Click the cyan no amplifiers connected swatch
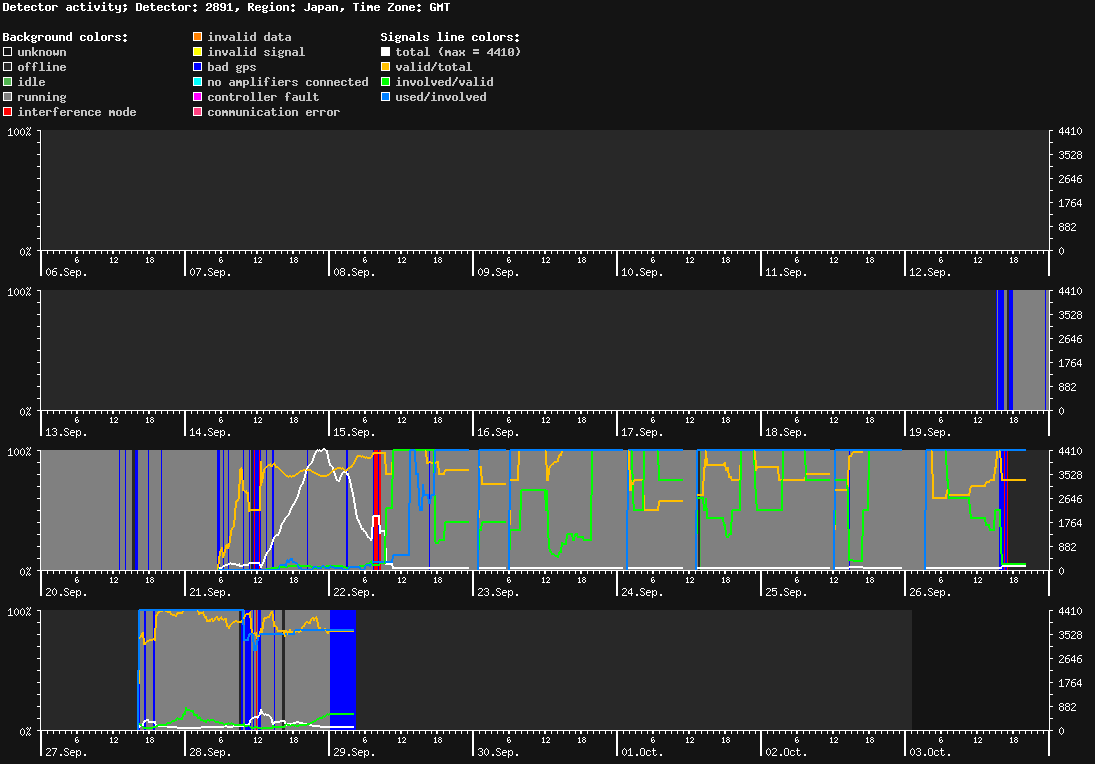The width and height of the screenshot is (1095, 764). [x=198, y=82]
